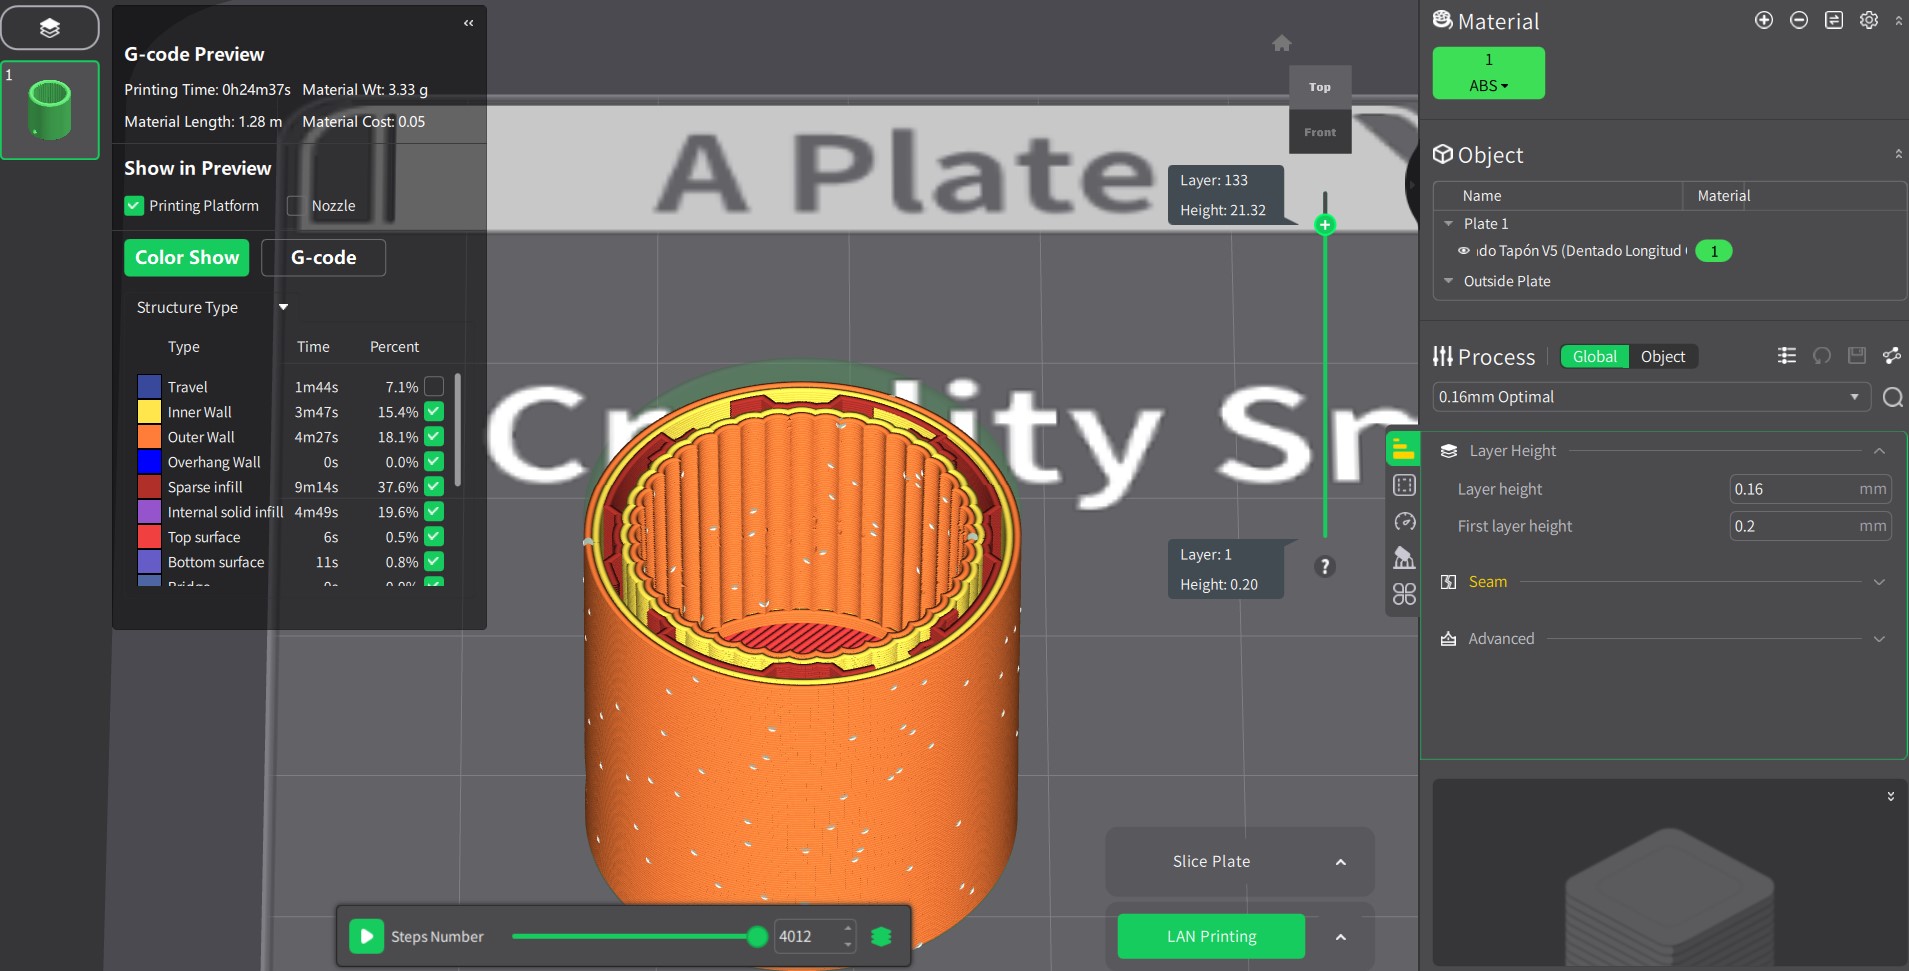Click the Slice Plate button

tap(1211, 861)
